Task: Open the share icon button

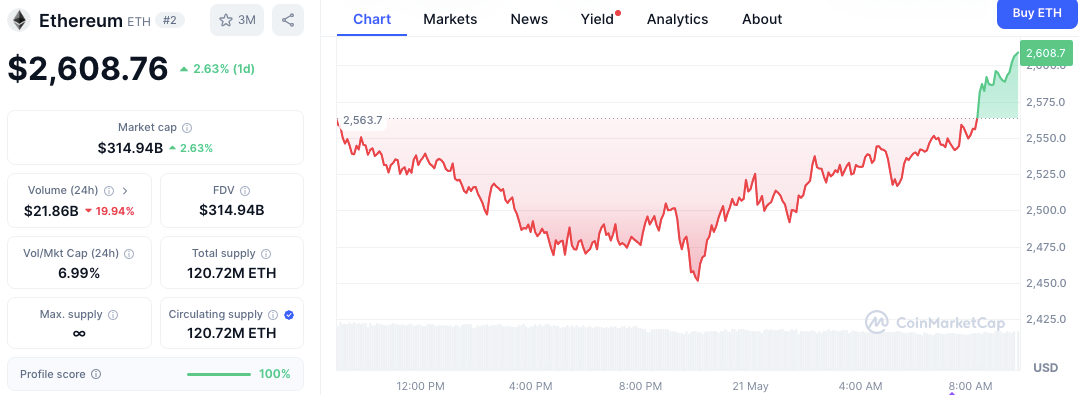Action: tap(288, 20)
